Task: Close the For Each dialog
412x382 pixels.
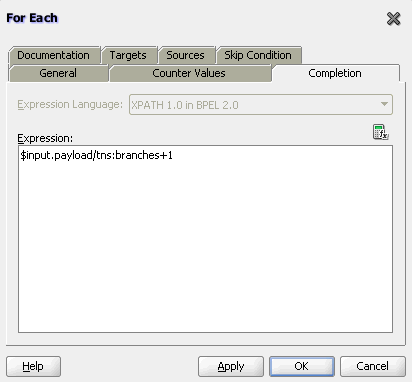Action: [393, 19]
